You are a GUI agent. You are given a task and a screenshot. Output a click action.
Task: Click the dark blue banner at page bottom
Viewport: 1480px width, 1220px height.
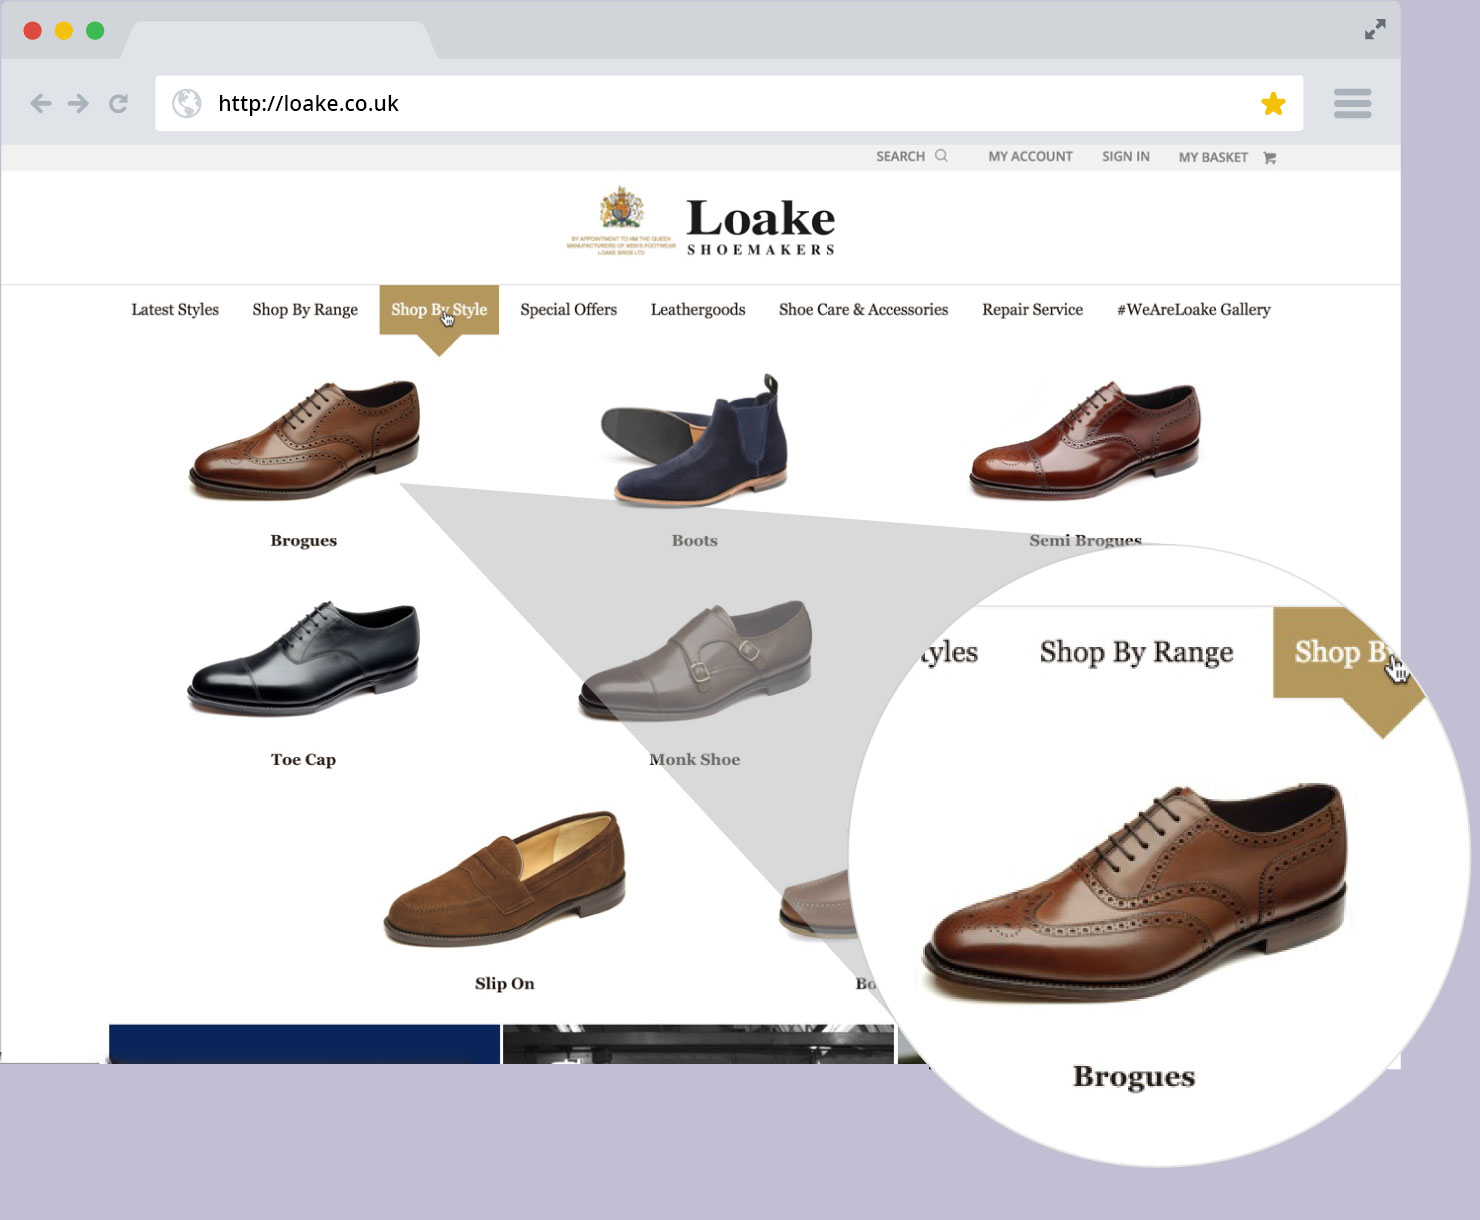pyautogui.click(x=304, y=1043)
